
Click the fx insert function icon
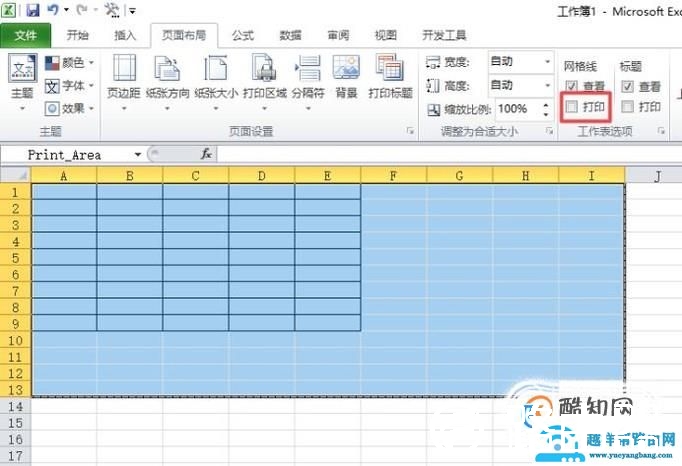[206, 154]
